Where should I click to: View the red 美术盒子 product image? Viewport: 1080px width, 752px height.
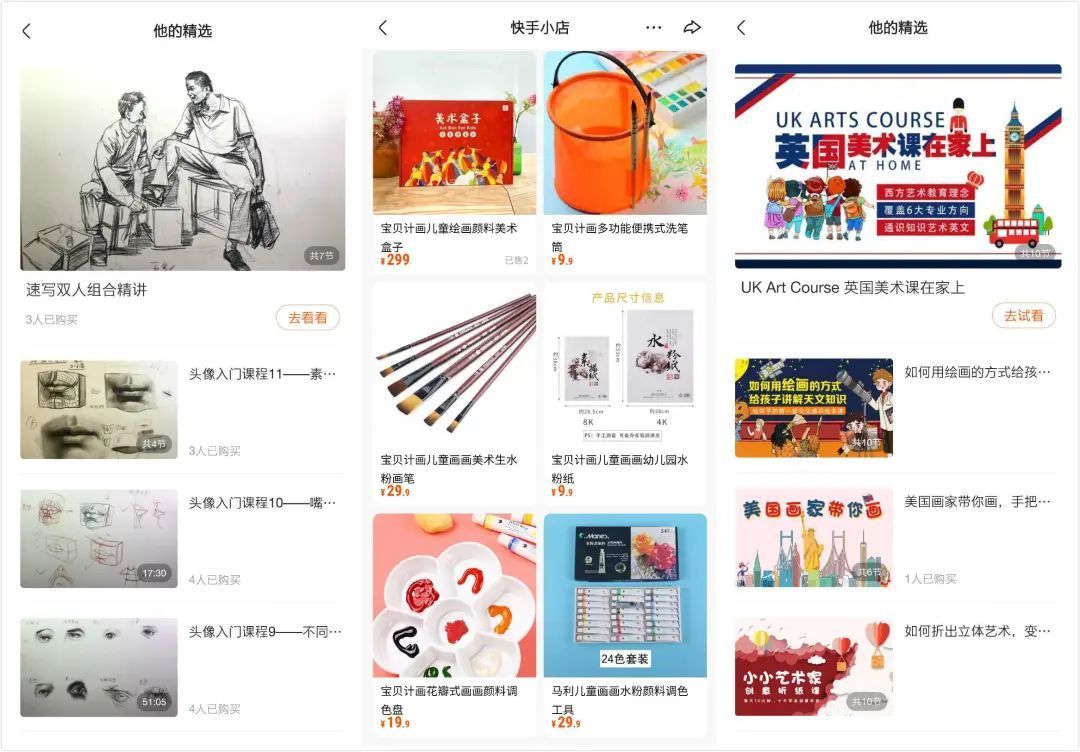[455, 133]
